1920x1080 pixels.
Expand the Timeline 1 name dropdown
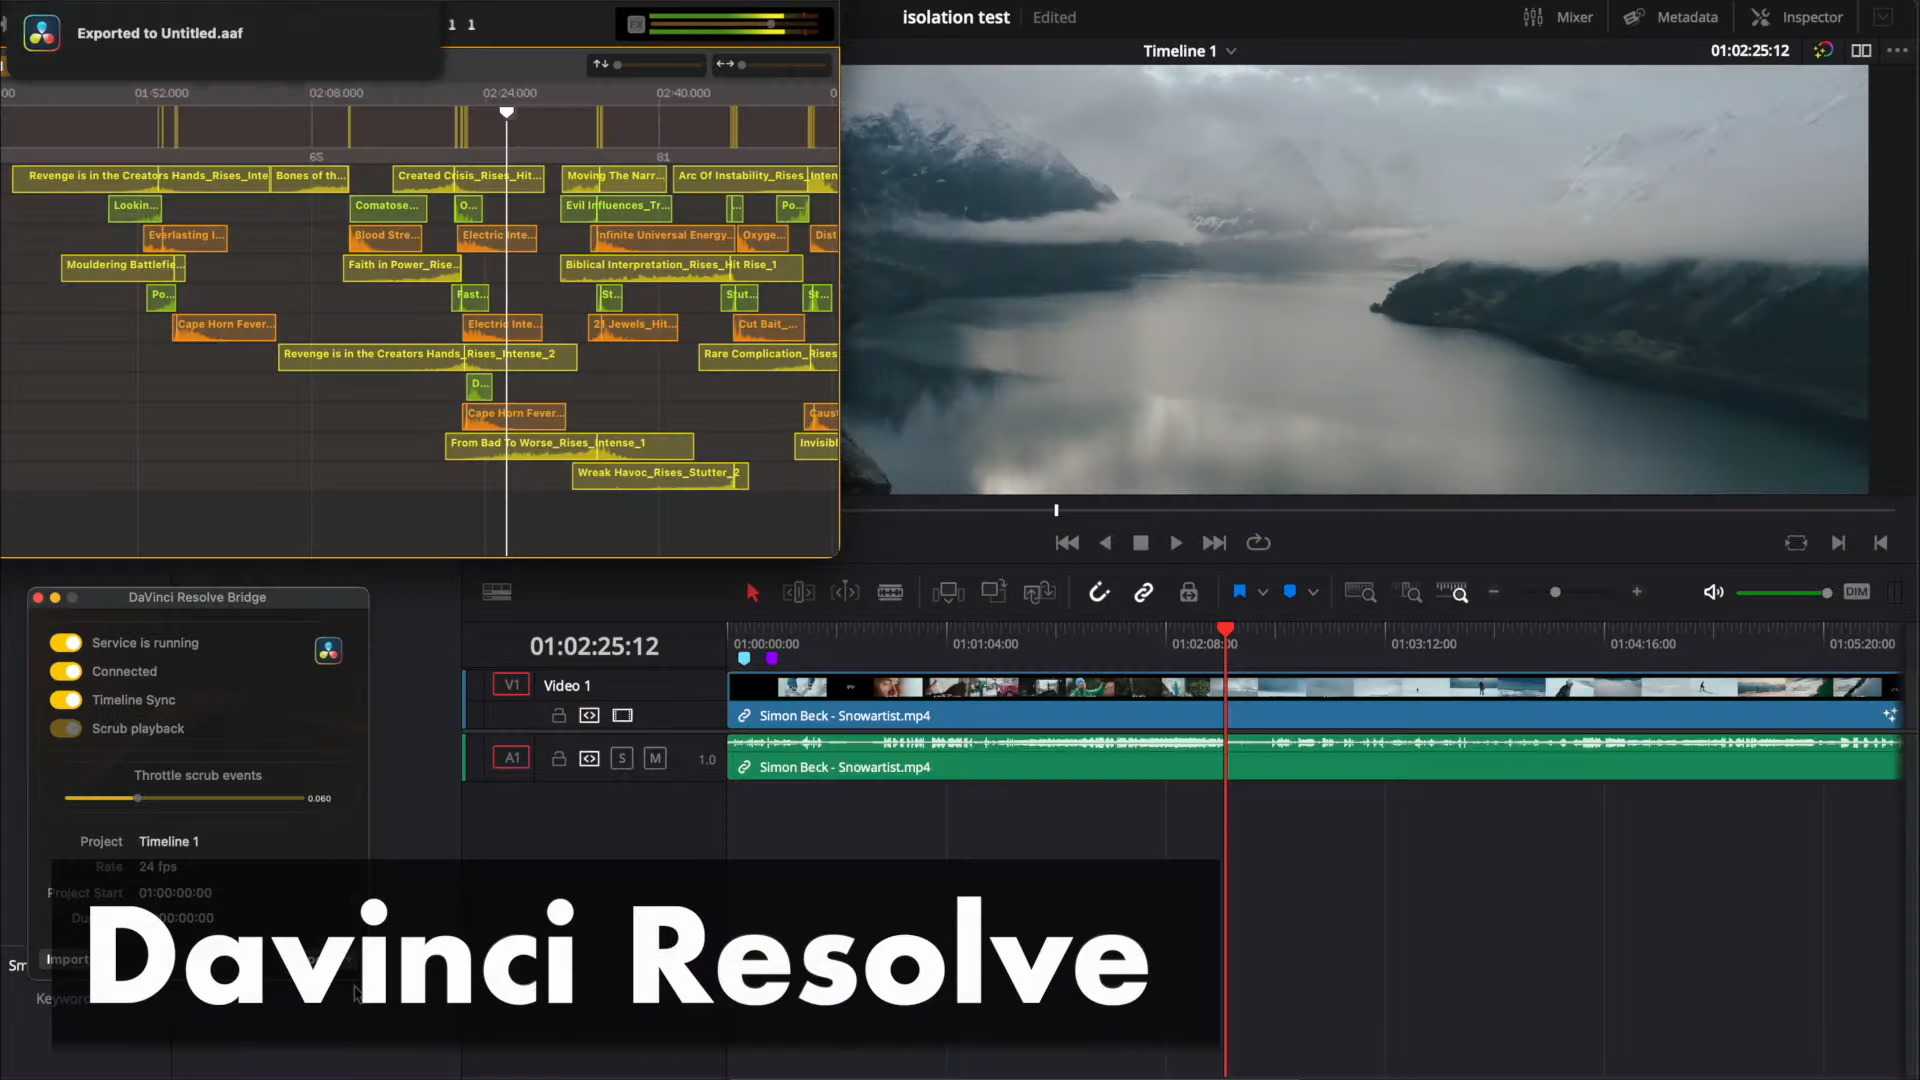[x=1231, y=51]
